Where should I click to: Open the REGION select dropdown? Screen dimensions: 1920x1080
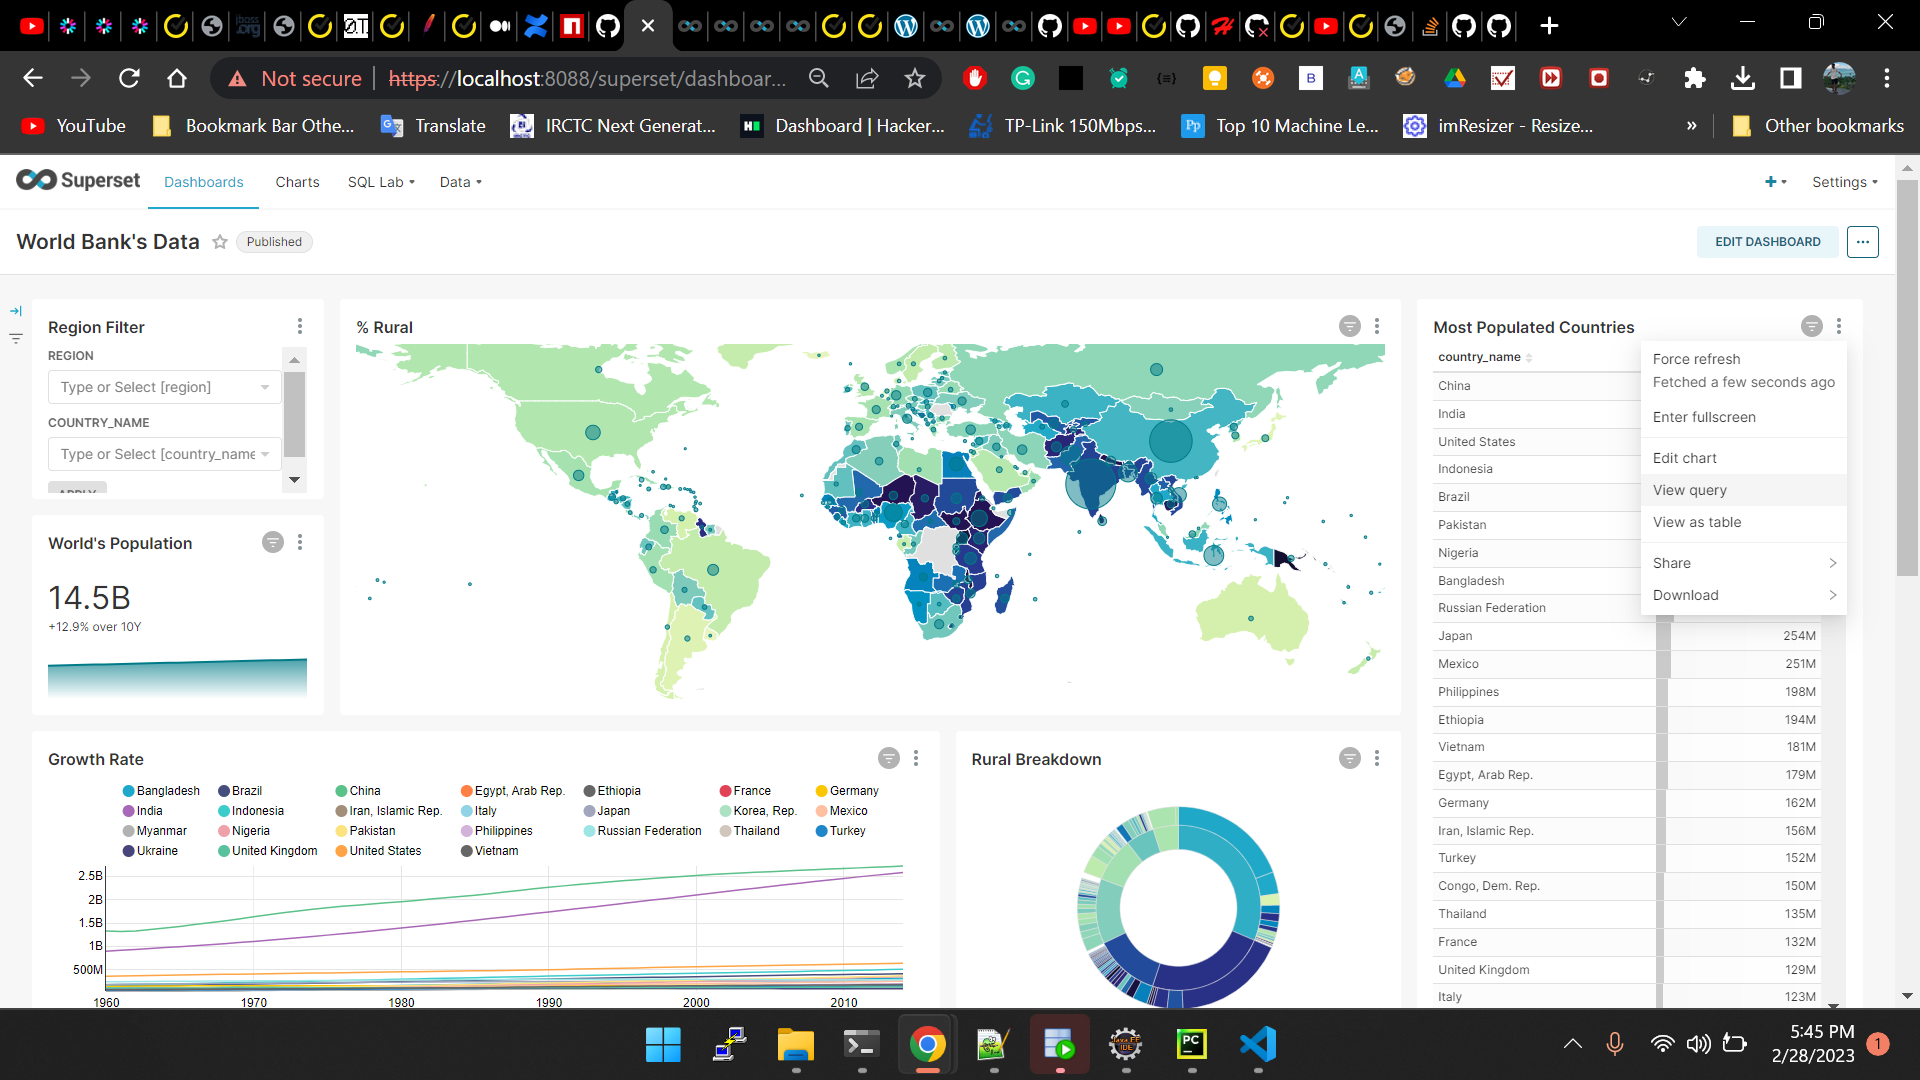[x=164, y=387]
